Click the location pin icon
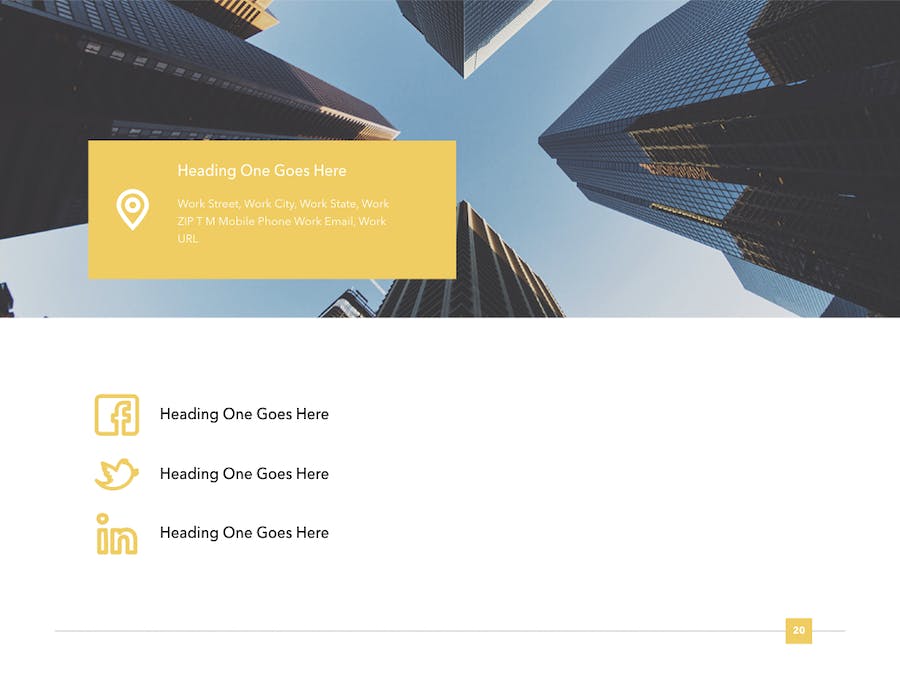900x675 pixels. click(x=132, y=210)
